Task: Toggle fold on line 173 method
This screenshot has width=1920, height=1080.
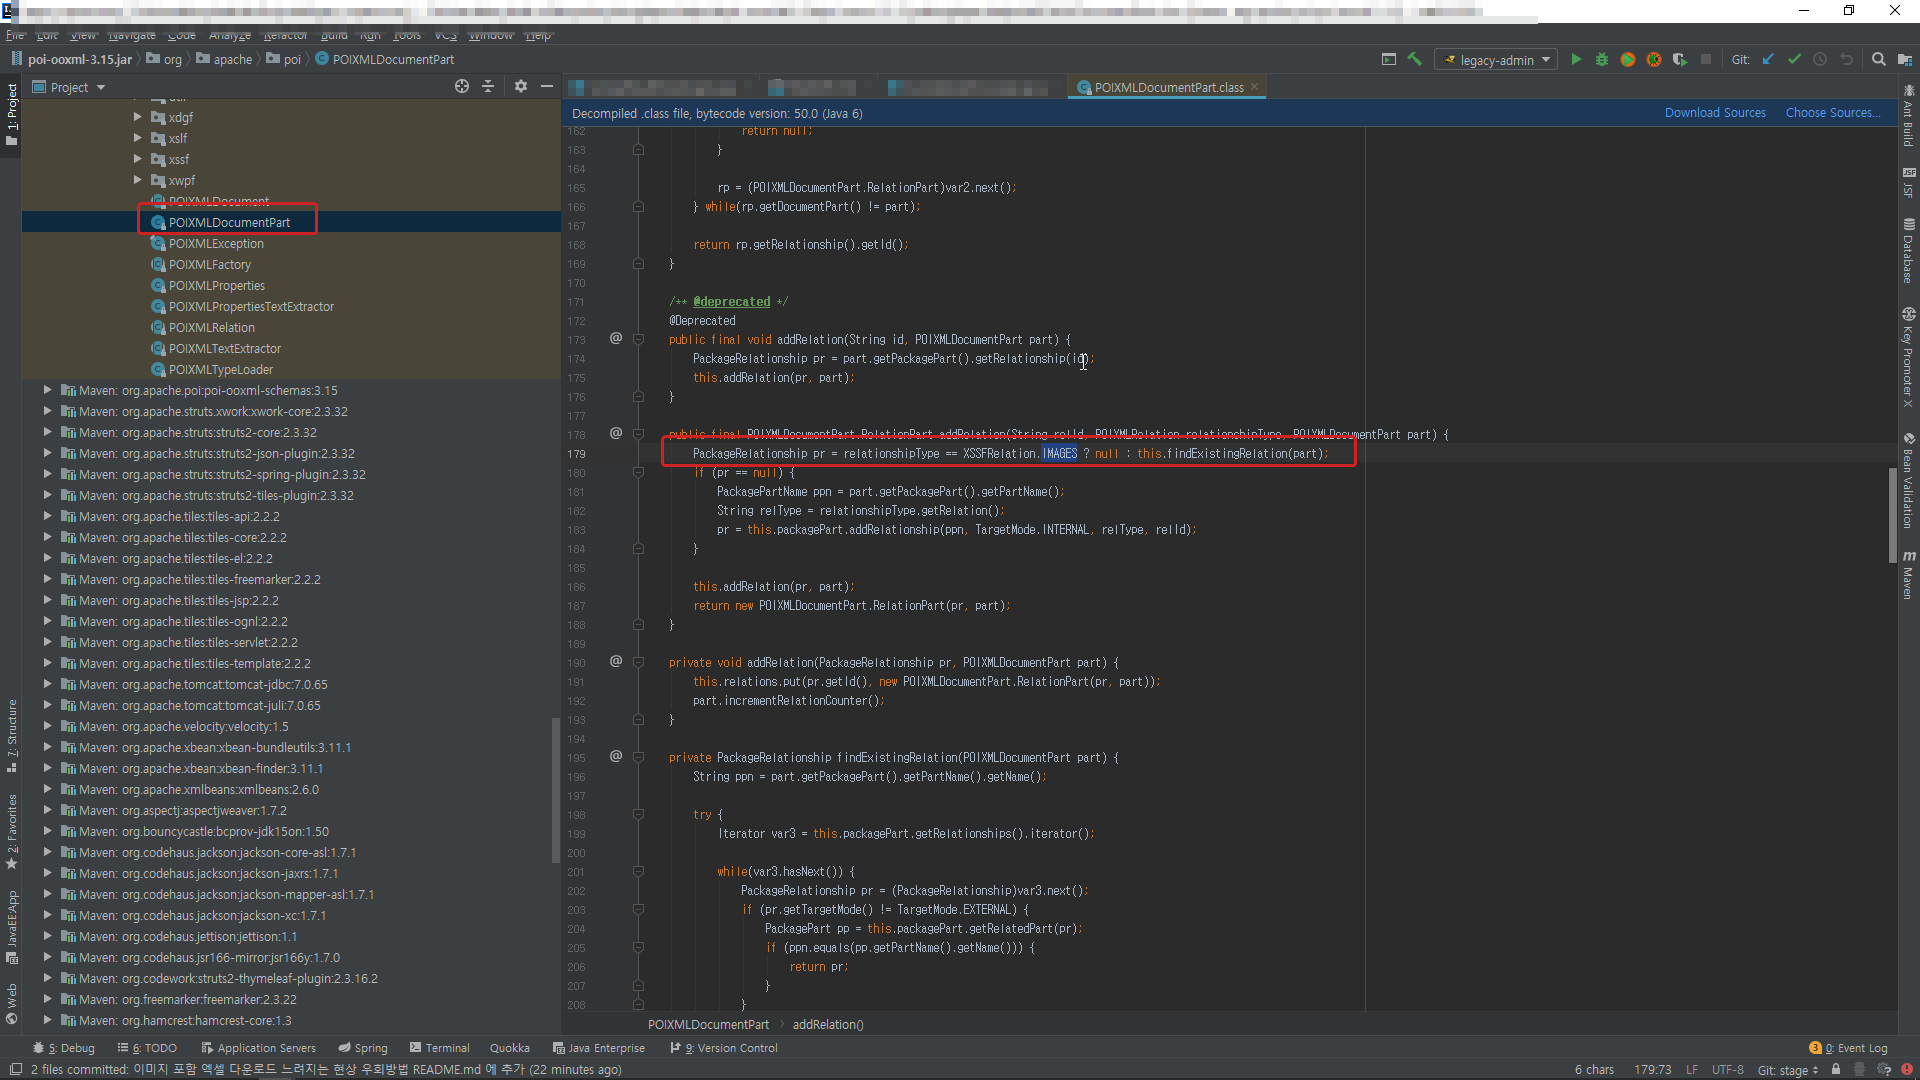Action: click(x=638, y=340)
